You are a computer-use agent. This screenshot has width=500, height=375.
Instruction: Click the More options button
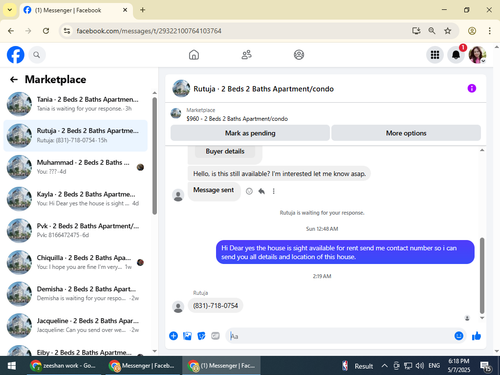click(406, 133)
